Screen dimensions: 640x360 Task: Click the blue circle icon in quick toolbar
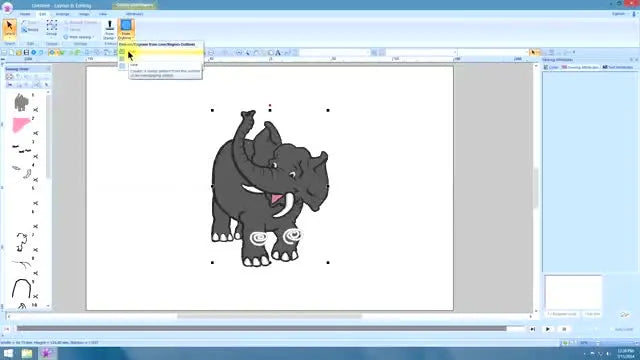point(34,53)
